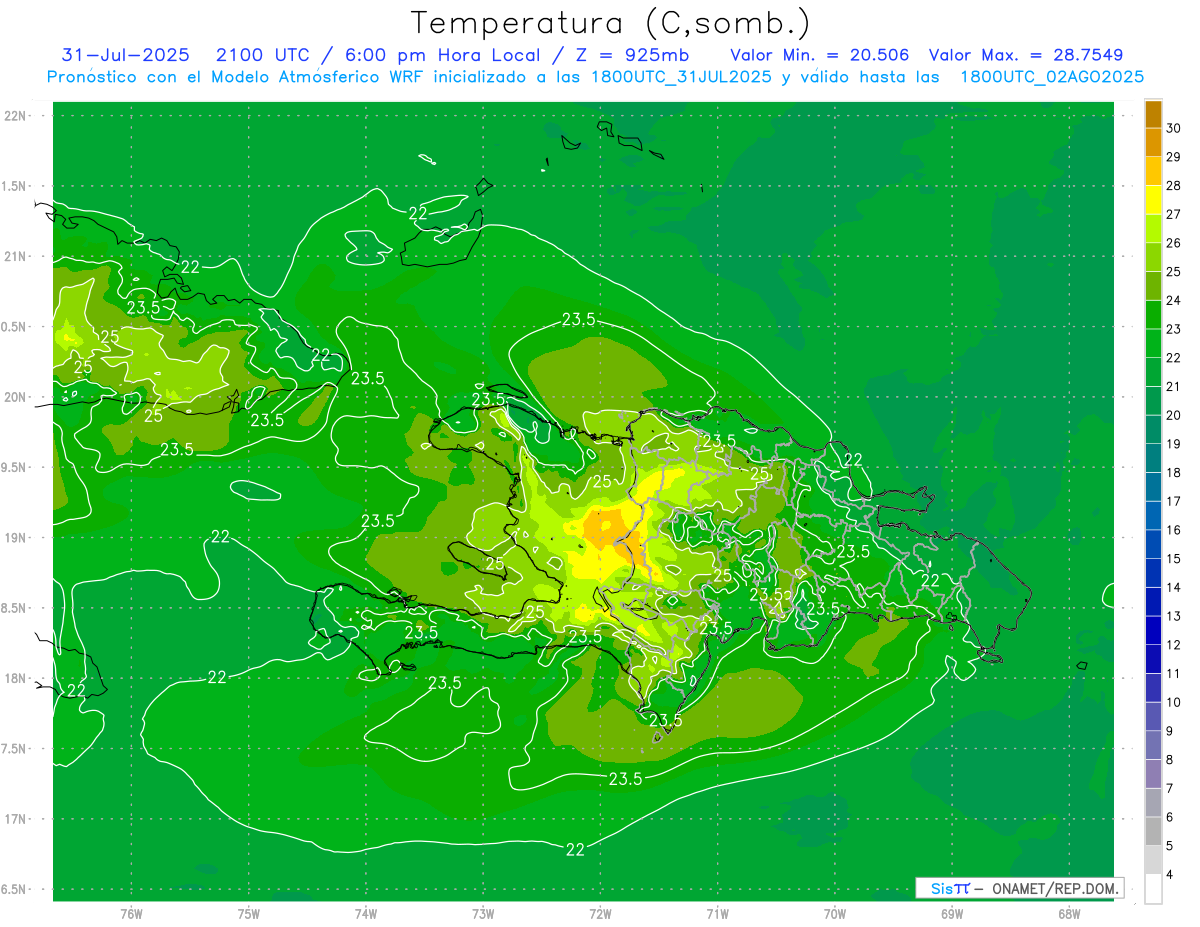Click the gray swatch between 5 and 6

point(1153,832)
